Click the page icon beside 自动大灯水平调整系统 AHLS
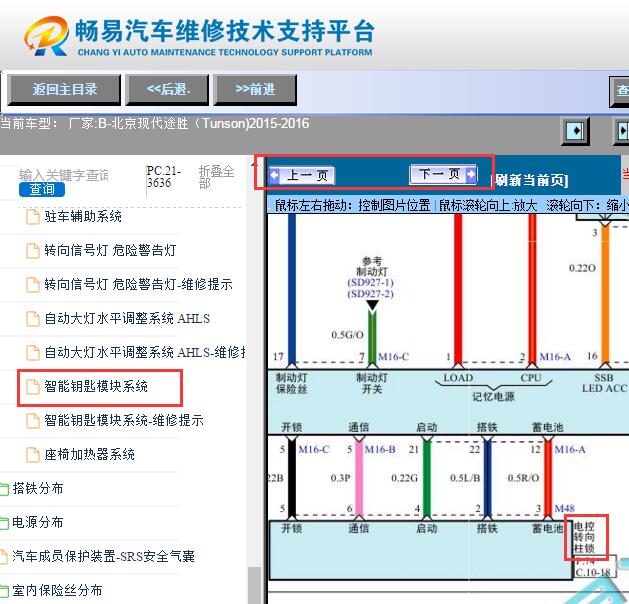This screenshot has width=629, height=604. coord(32,319)
